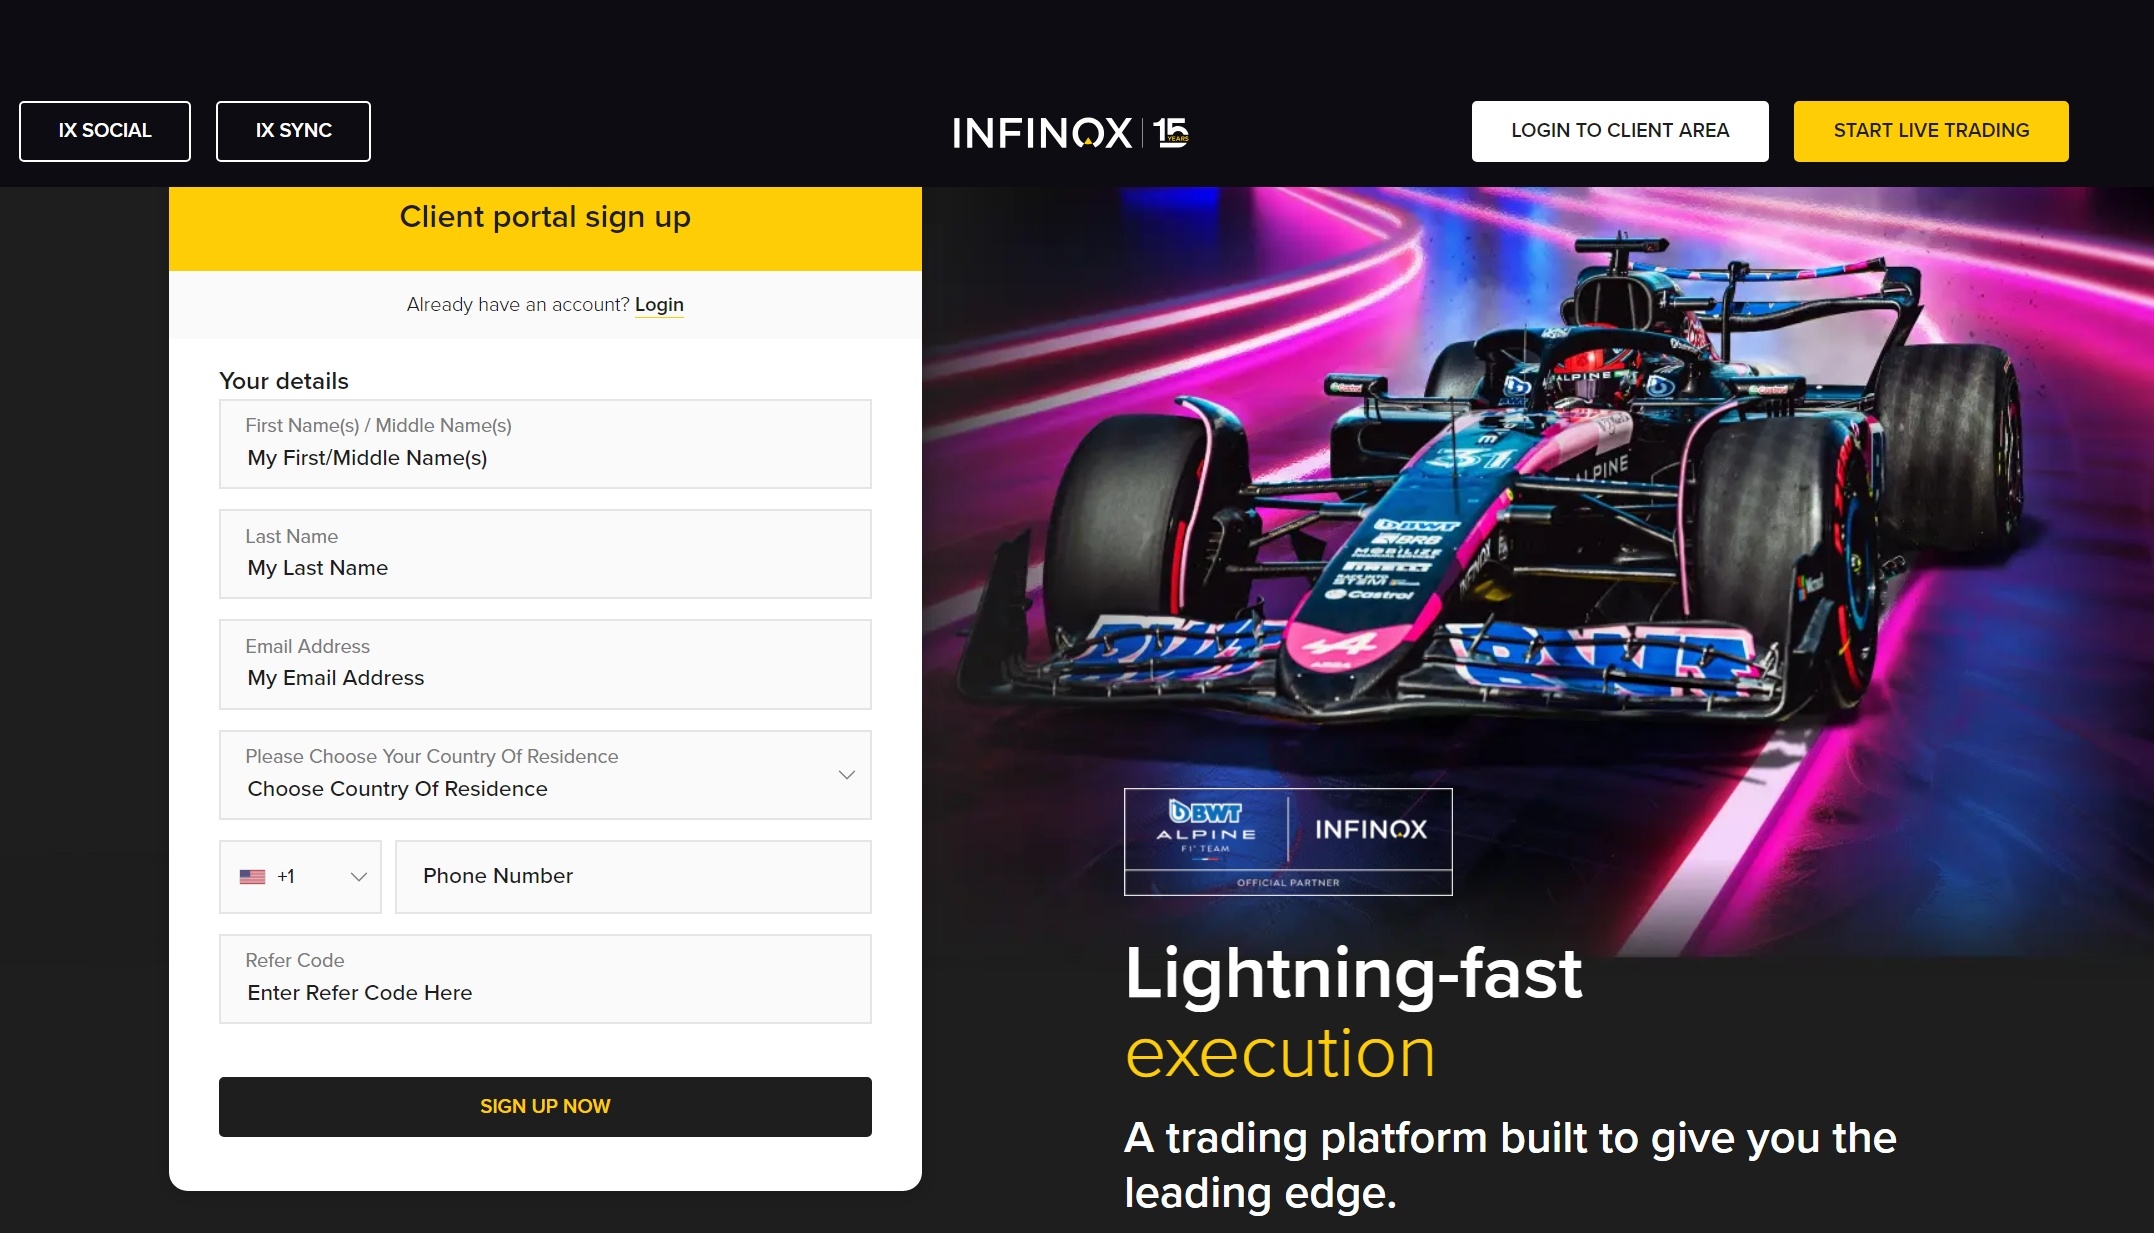This screenshot has width=2154, height=1233.
Task: Expand the refer code input field area
Action: (546, 978)
